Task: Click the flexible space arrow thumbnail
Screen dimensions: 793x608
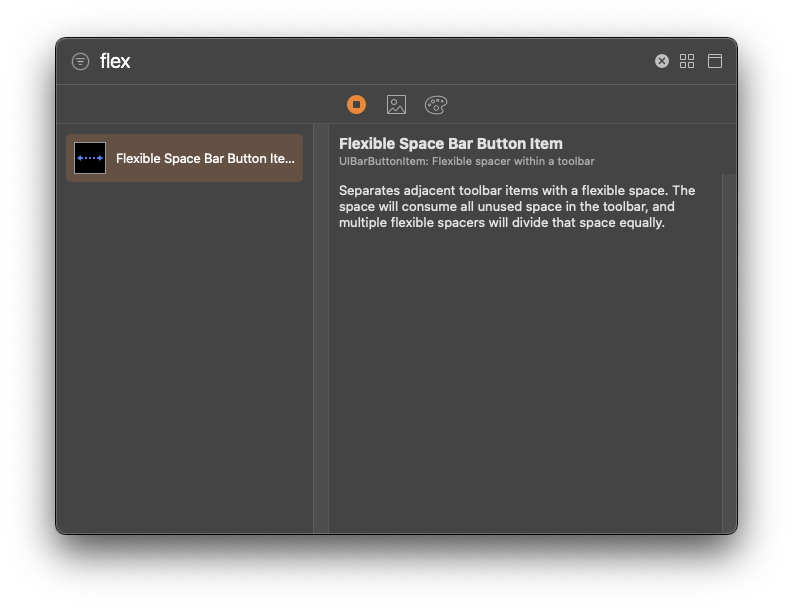Action: (90, 158)
